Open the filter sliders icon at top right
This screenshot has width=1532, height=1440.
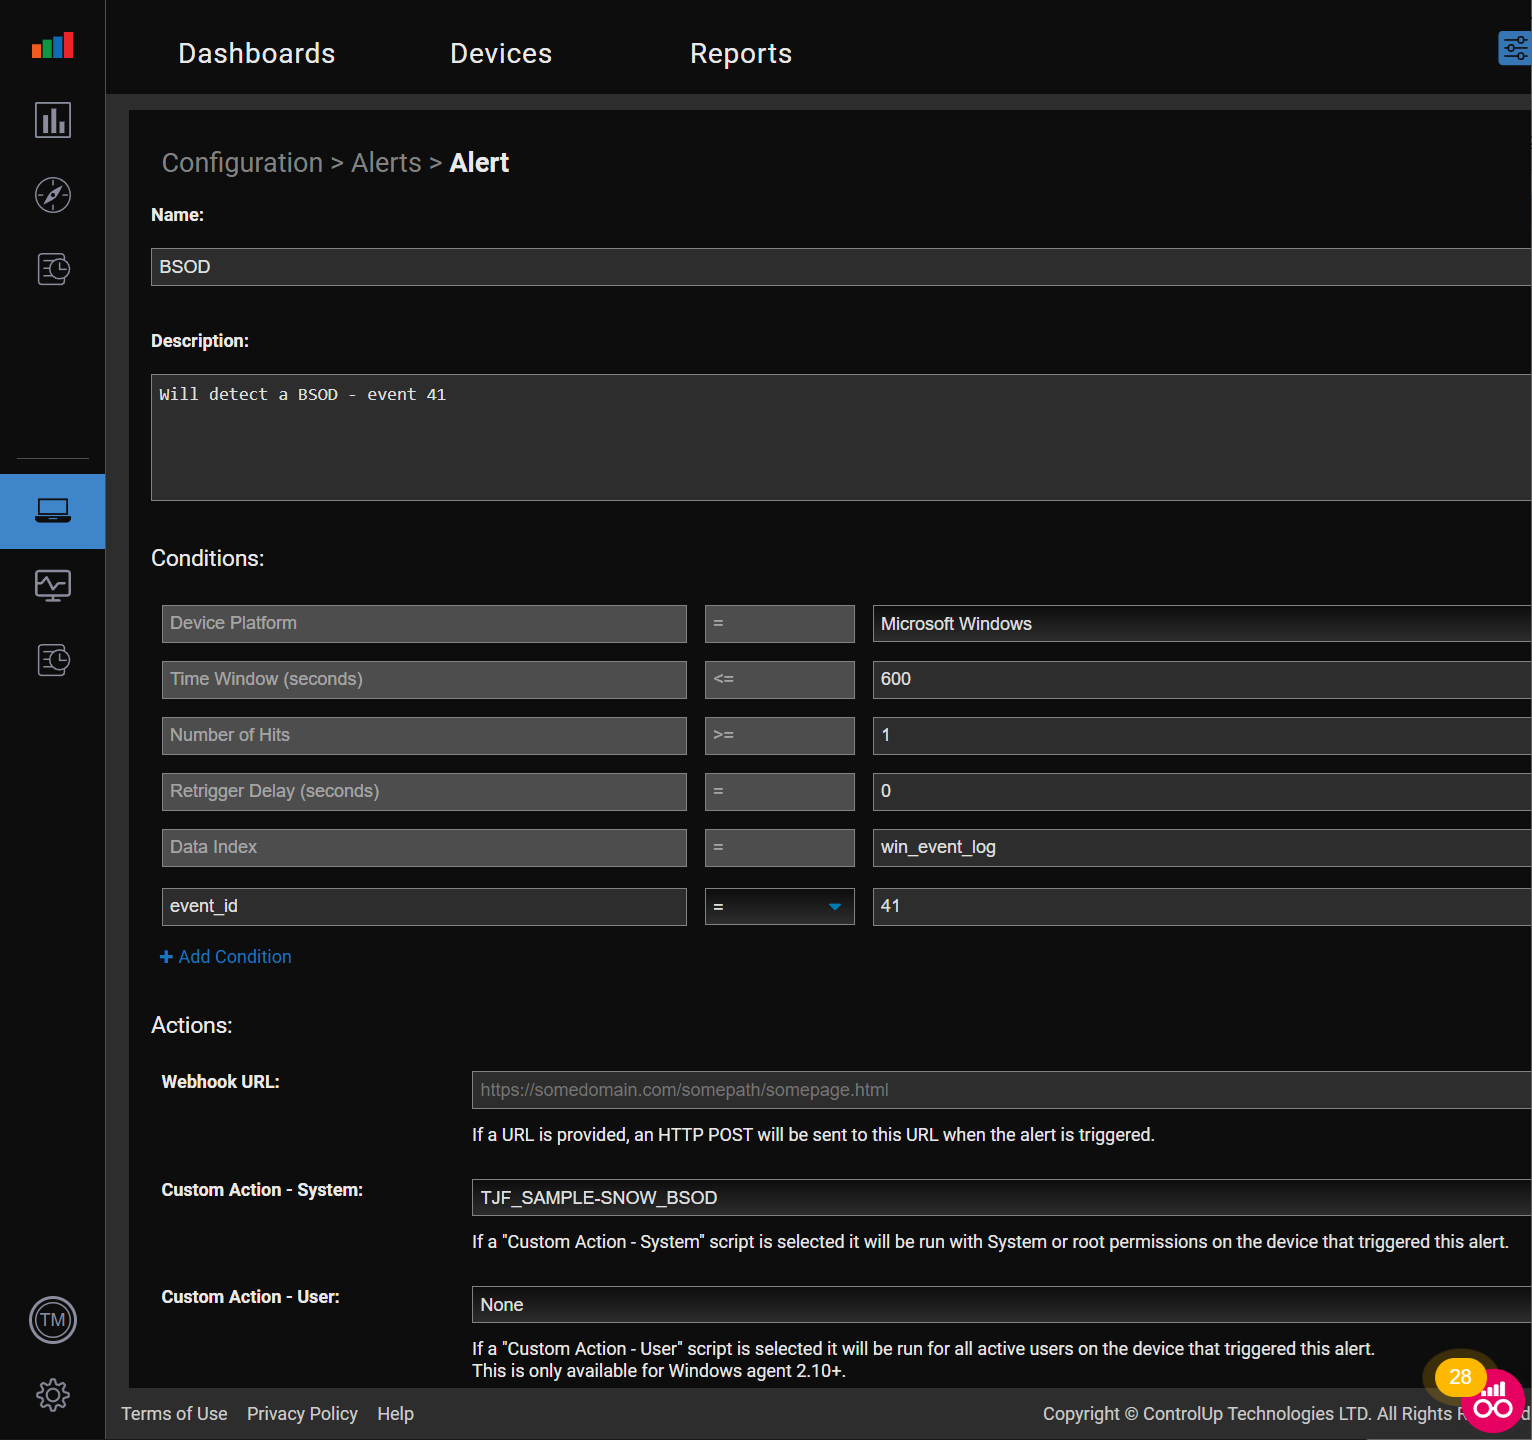[1514, 48]
